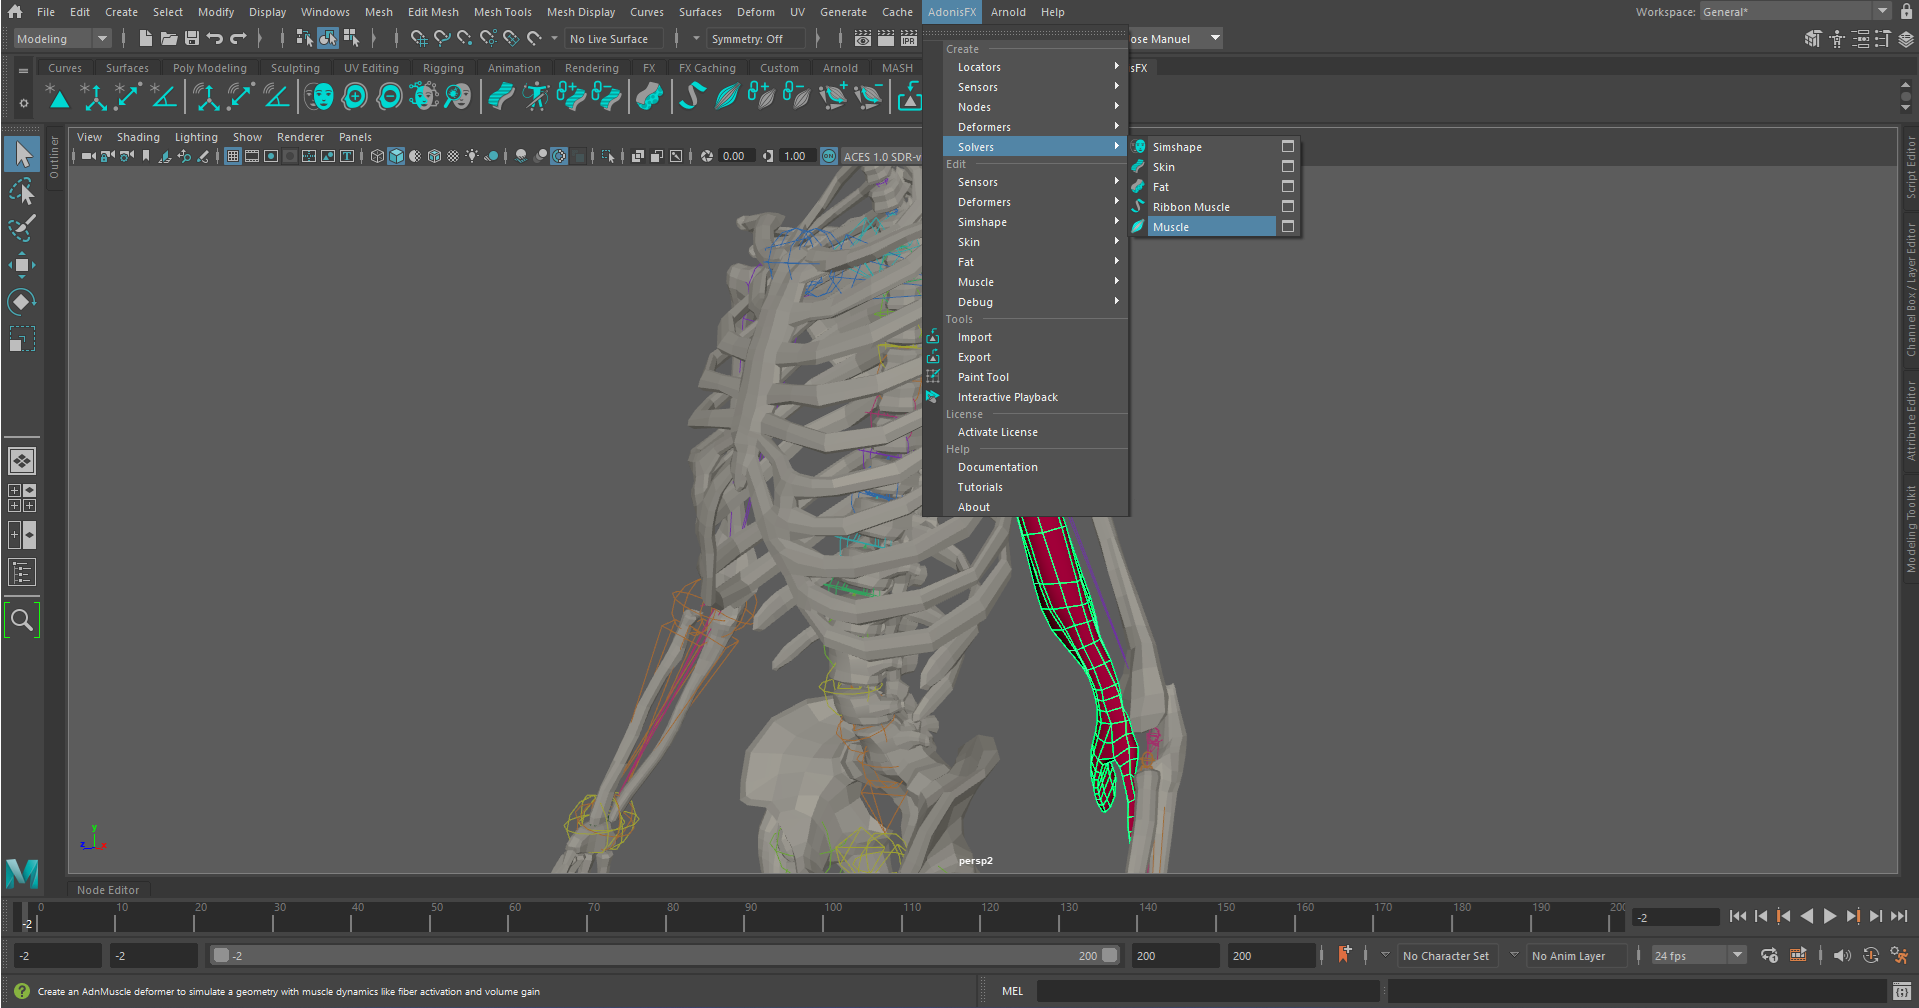Toggle the loop playback icon
The width and height of the screenshot is (1919, 1008).
[x=1769, y=955]
